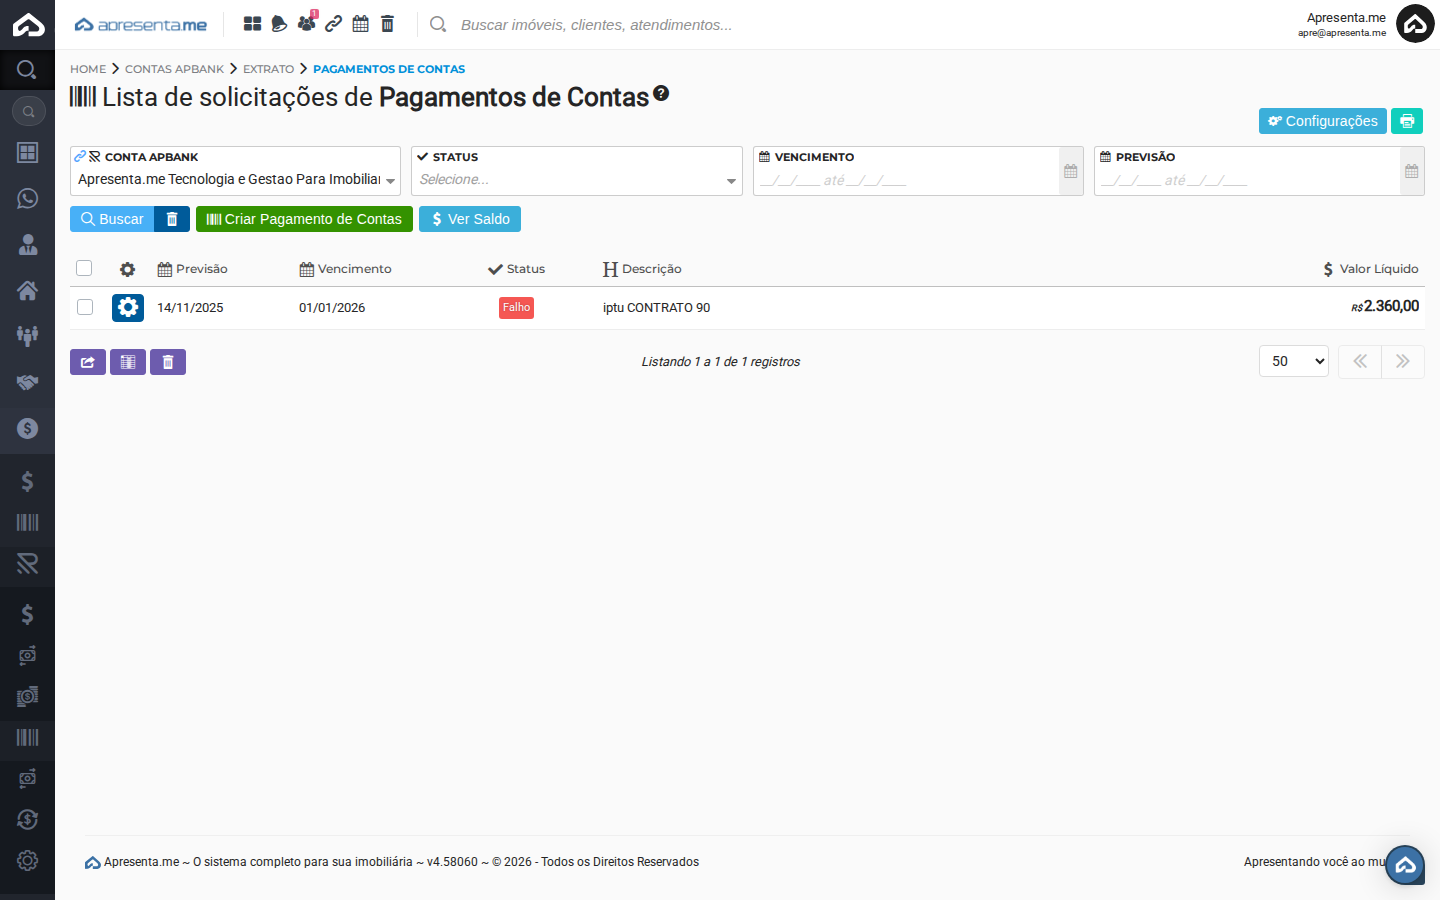The width and height of the screenshot is (1440, 900).
Task: Open the calendar icon in the top toolbar
Action: [x=360, y=23]
